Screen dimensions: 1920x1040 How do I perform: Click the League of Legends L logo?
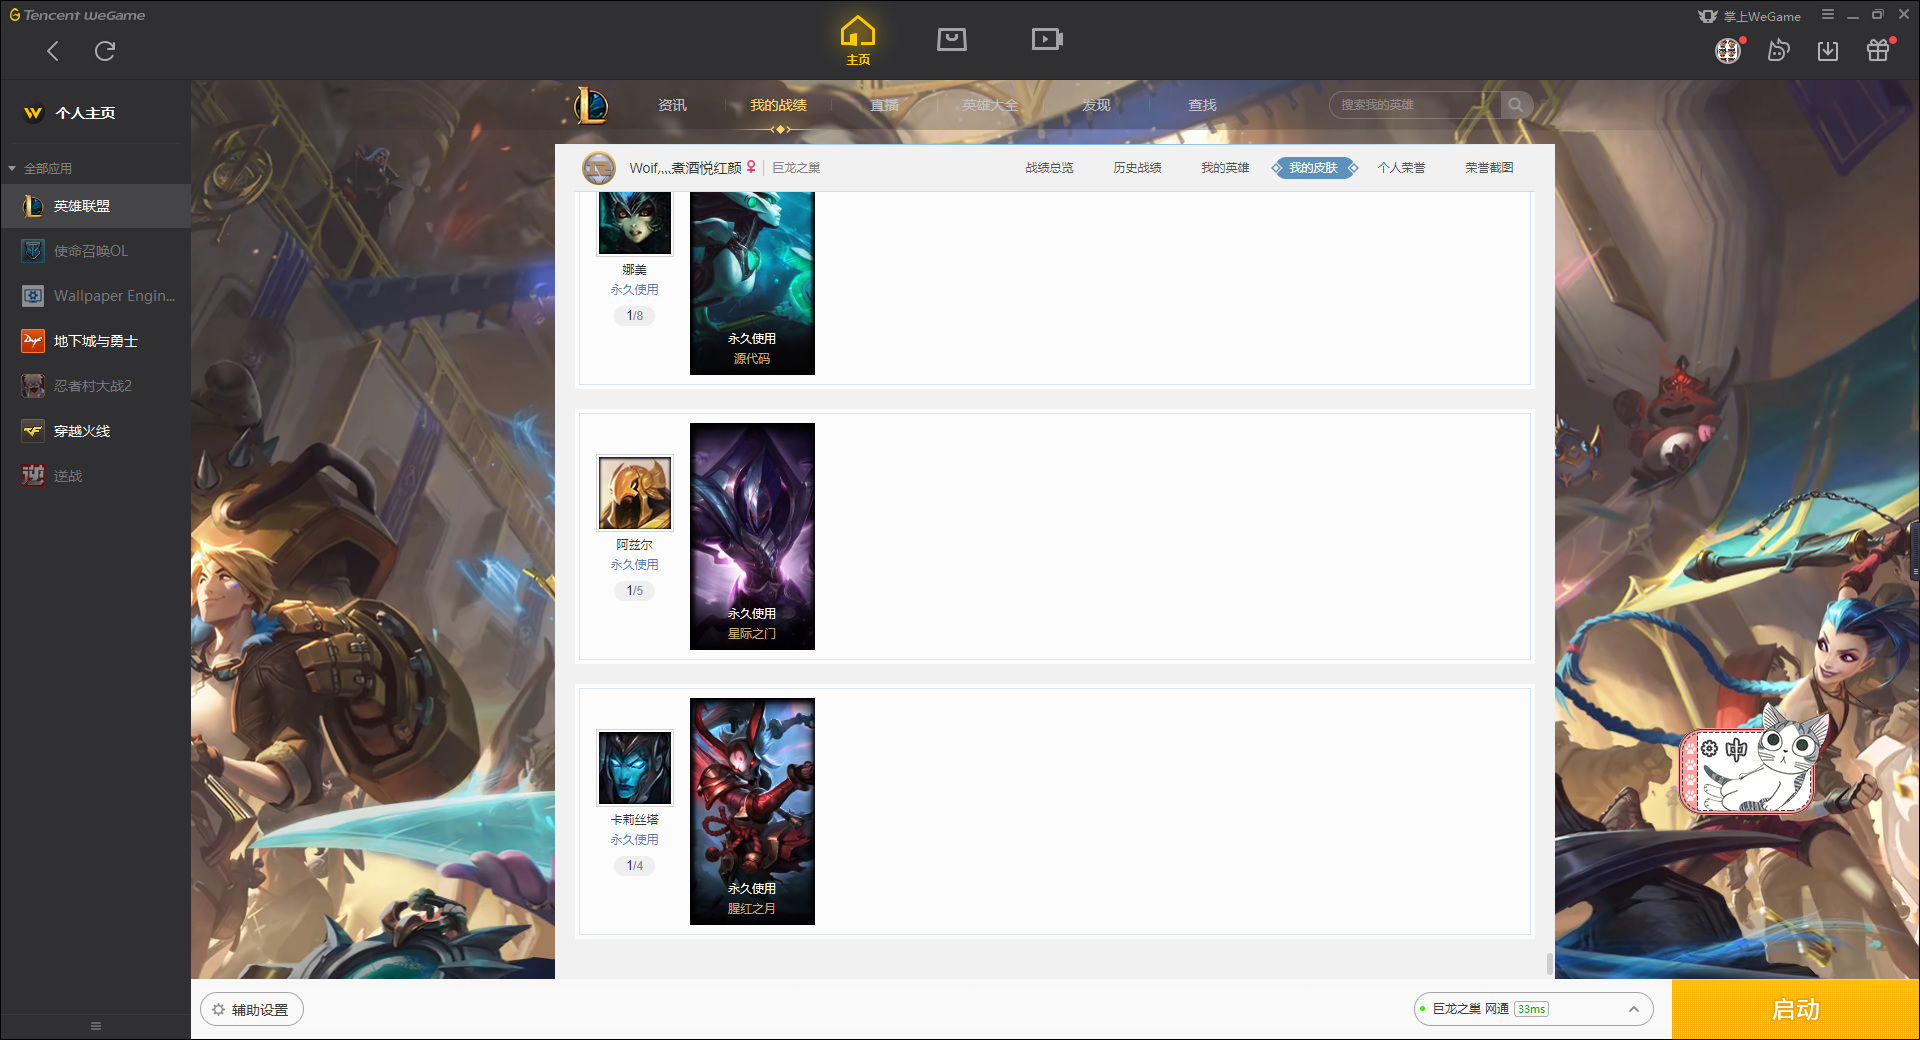(x=590, y=105)
